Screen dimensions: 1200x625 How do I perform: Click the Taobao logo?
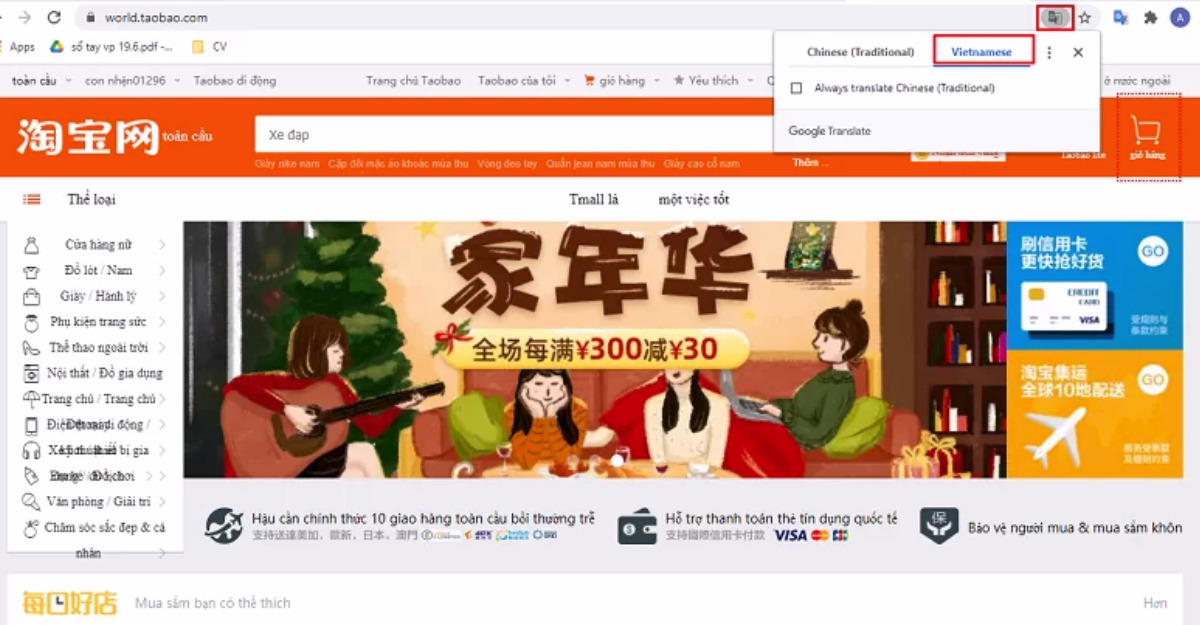88,137
